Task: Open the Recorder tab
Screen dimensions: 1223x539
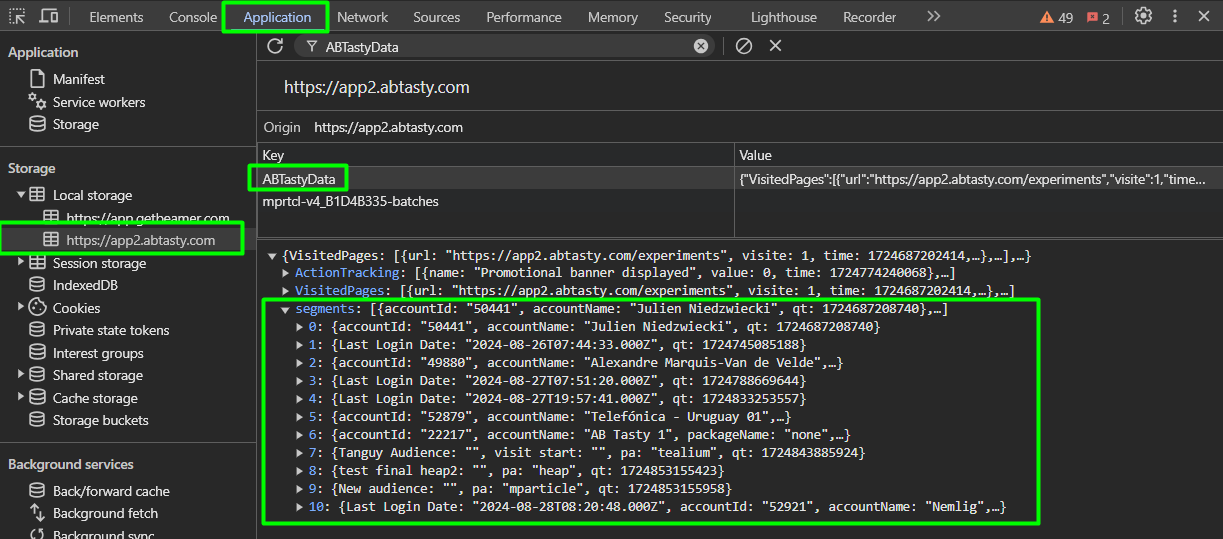Action: [x=869, y=17]
